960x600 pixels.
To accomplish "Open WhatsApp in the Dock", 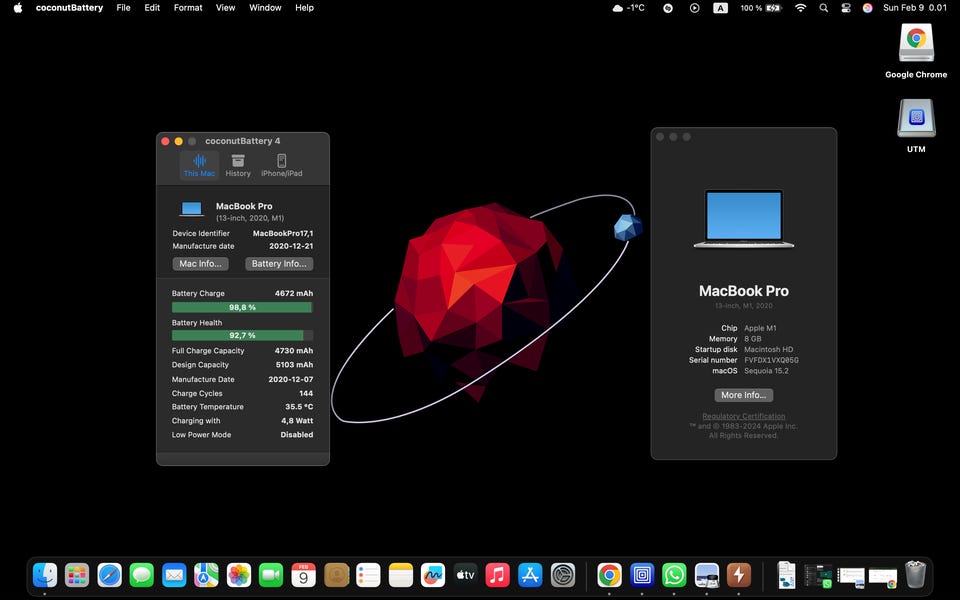I will click(674, 576).
